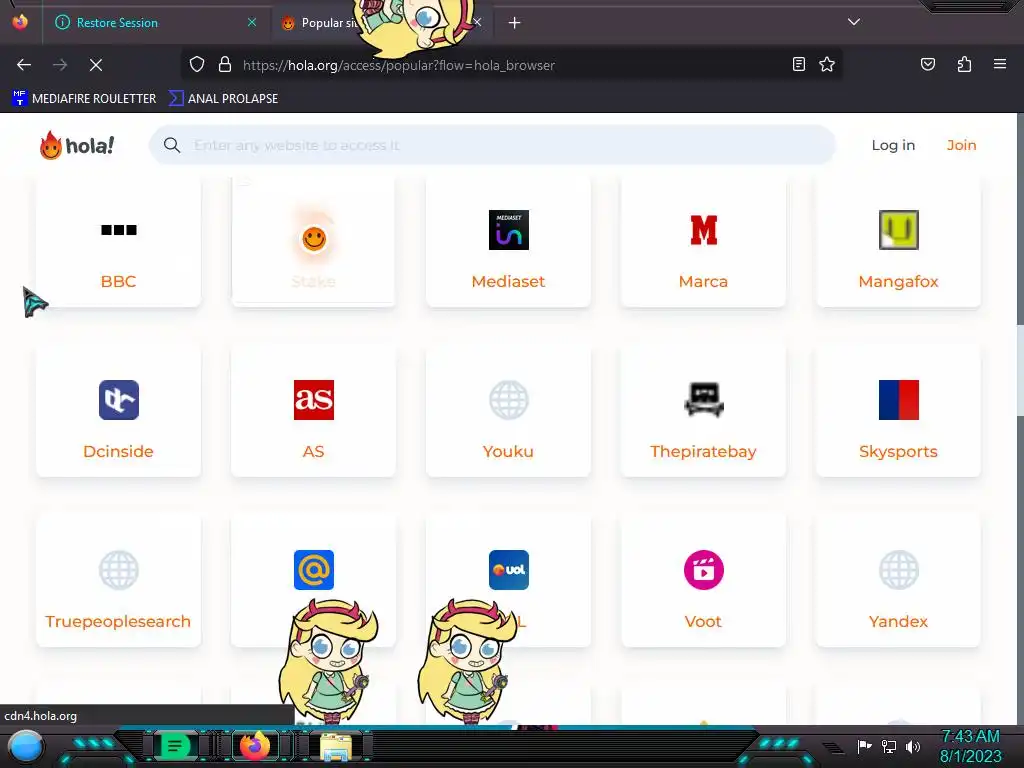1024x768 pixels.
Task: Click the Dcinside label
Action: click(118, 451)
